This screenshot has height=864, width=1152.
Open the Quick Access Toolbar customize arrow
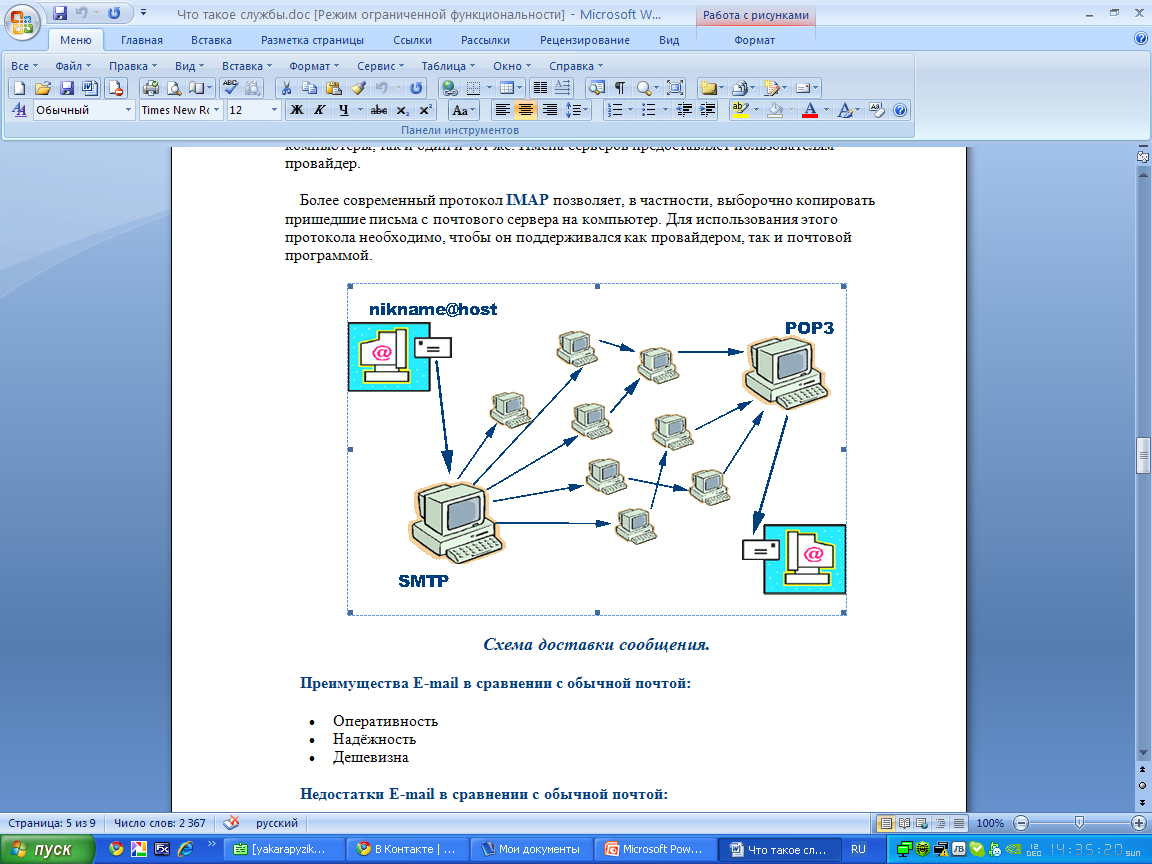[143, 12]
